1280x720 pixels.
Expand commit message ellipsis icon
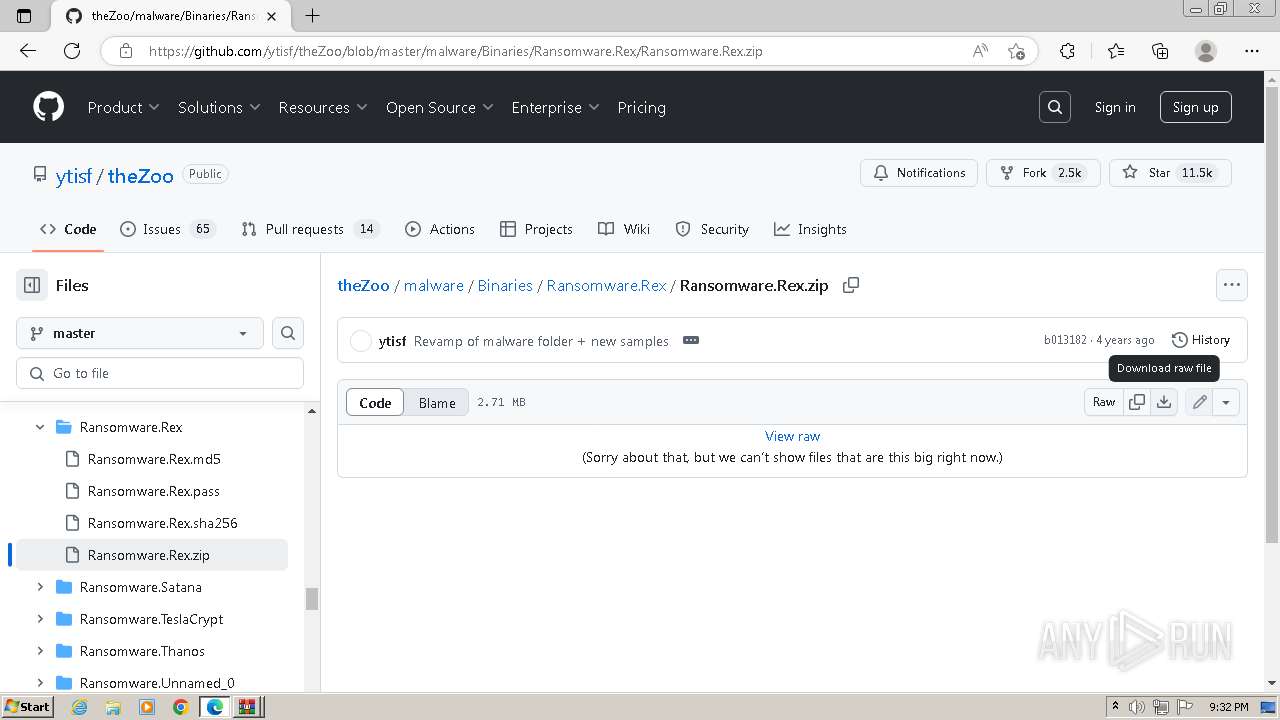(x=690, y=340)
